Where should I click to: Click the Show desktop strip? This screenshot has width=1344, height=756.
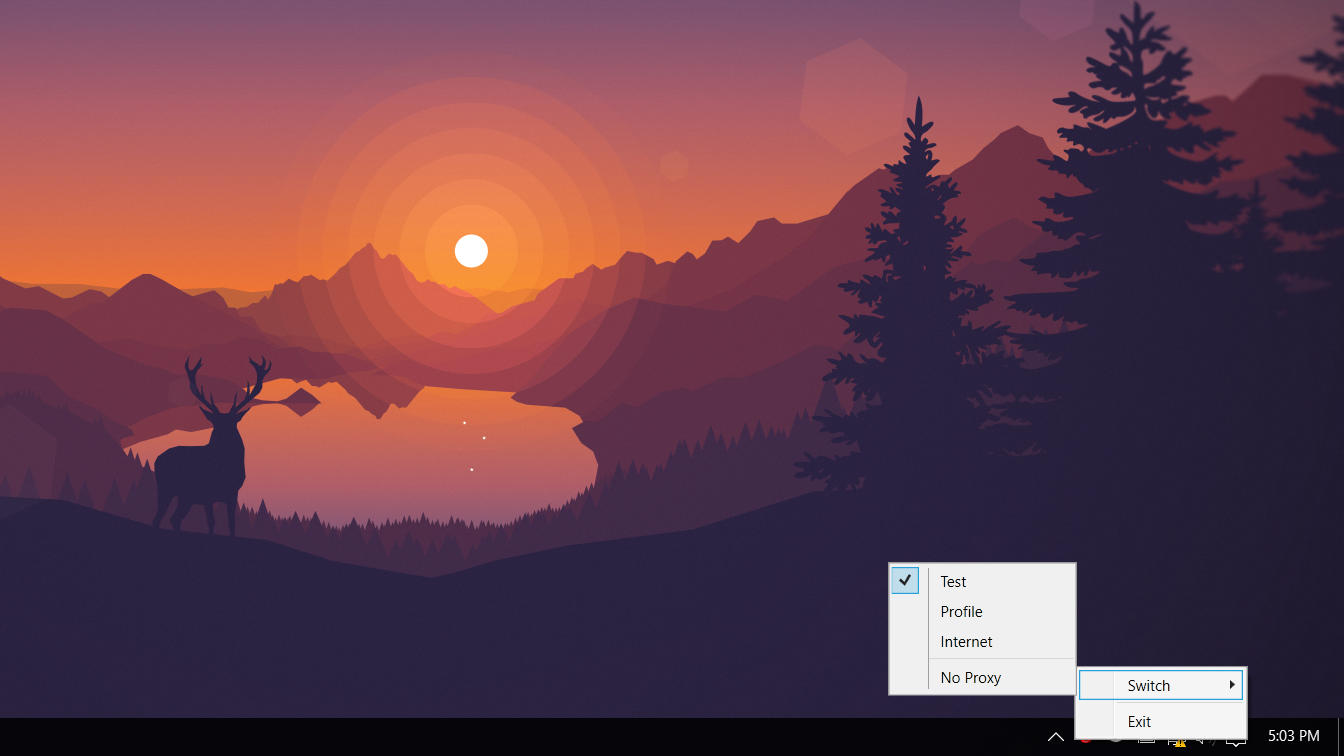point(1340,737)
